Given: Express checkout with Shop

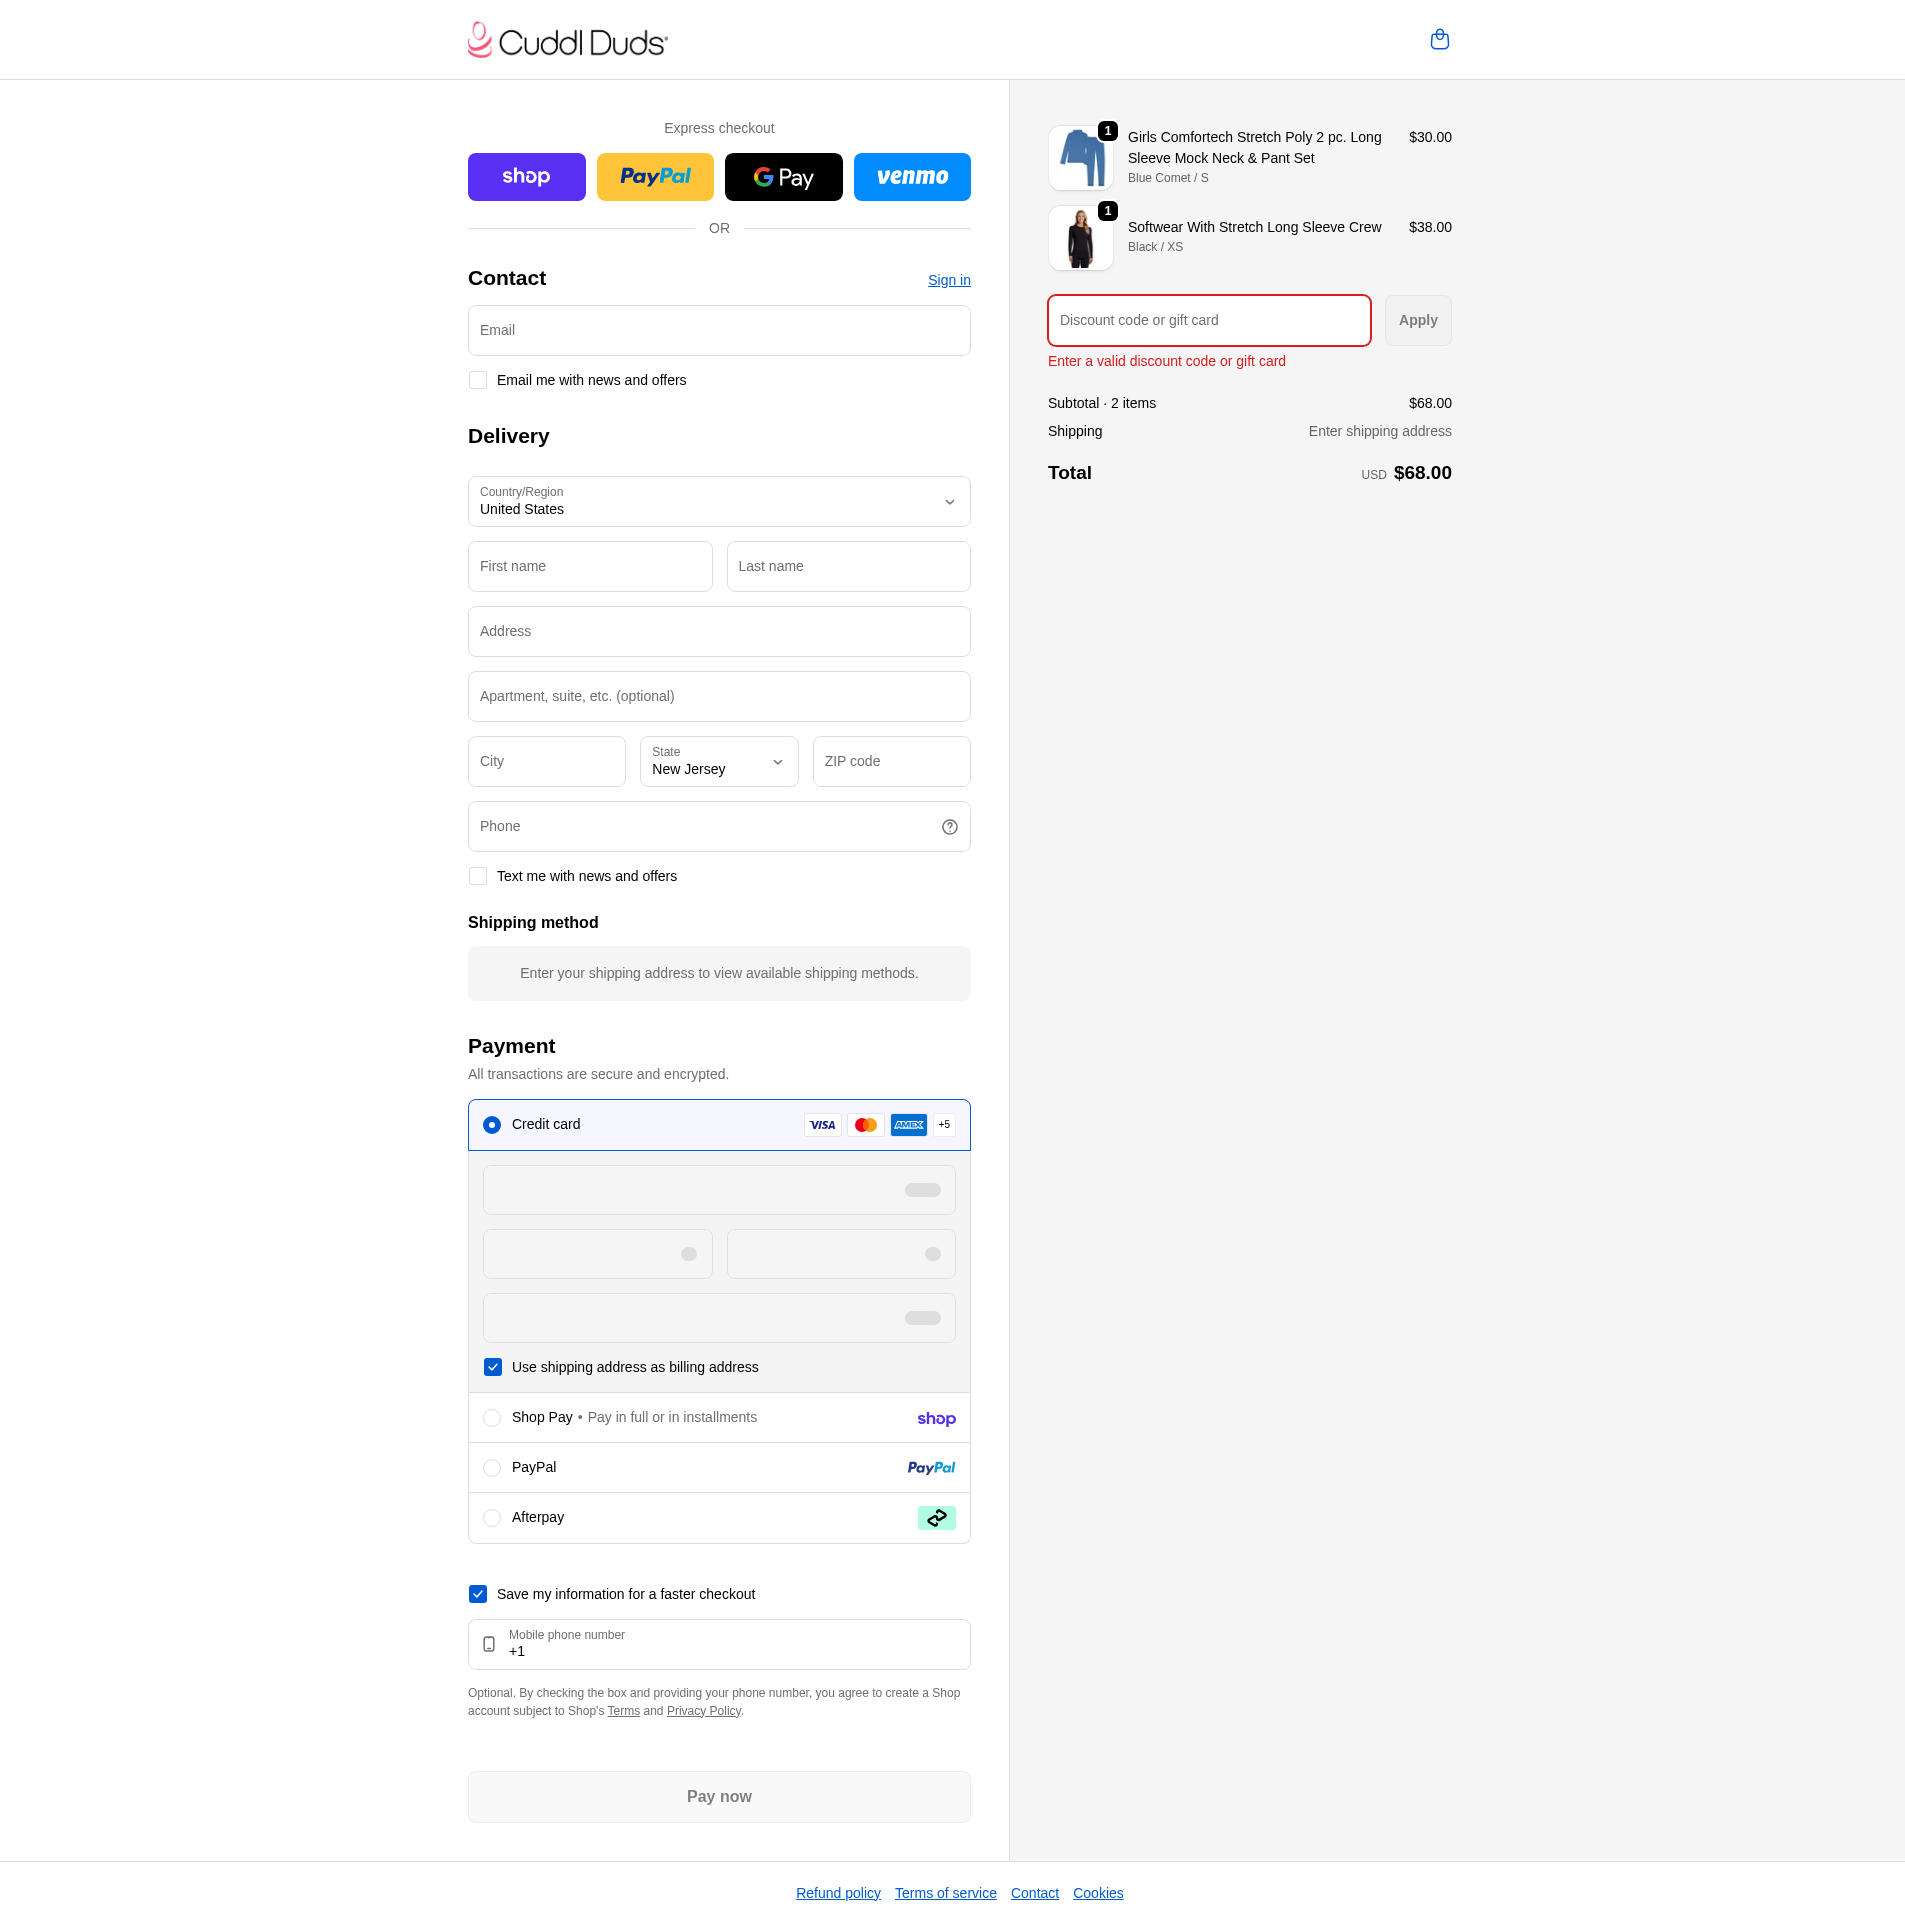Looking at the screenshot, I should click(x=526, y=176).
